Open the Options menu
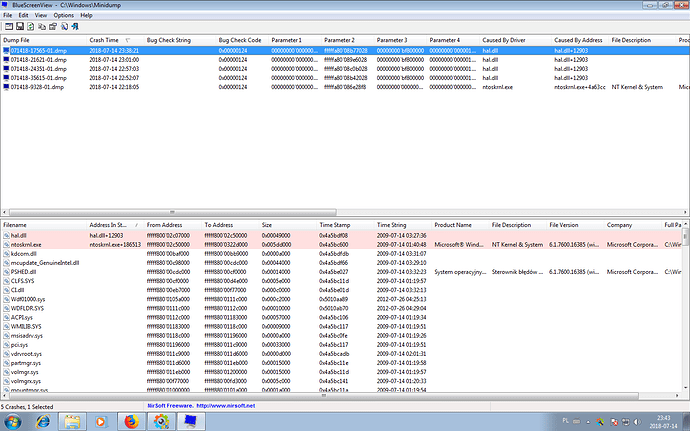Image resolution: width=690 pixels, height=431 pixels. (x=63, y=16)
